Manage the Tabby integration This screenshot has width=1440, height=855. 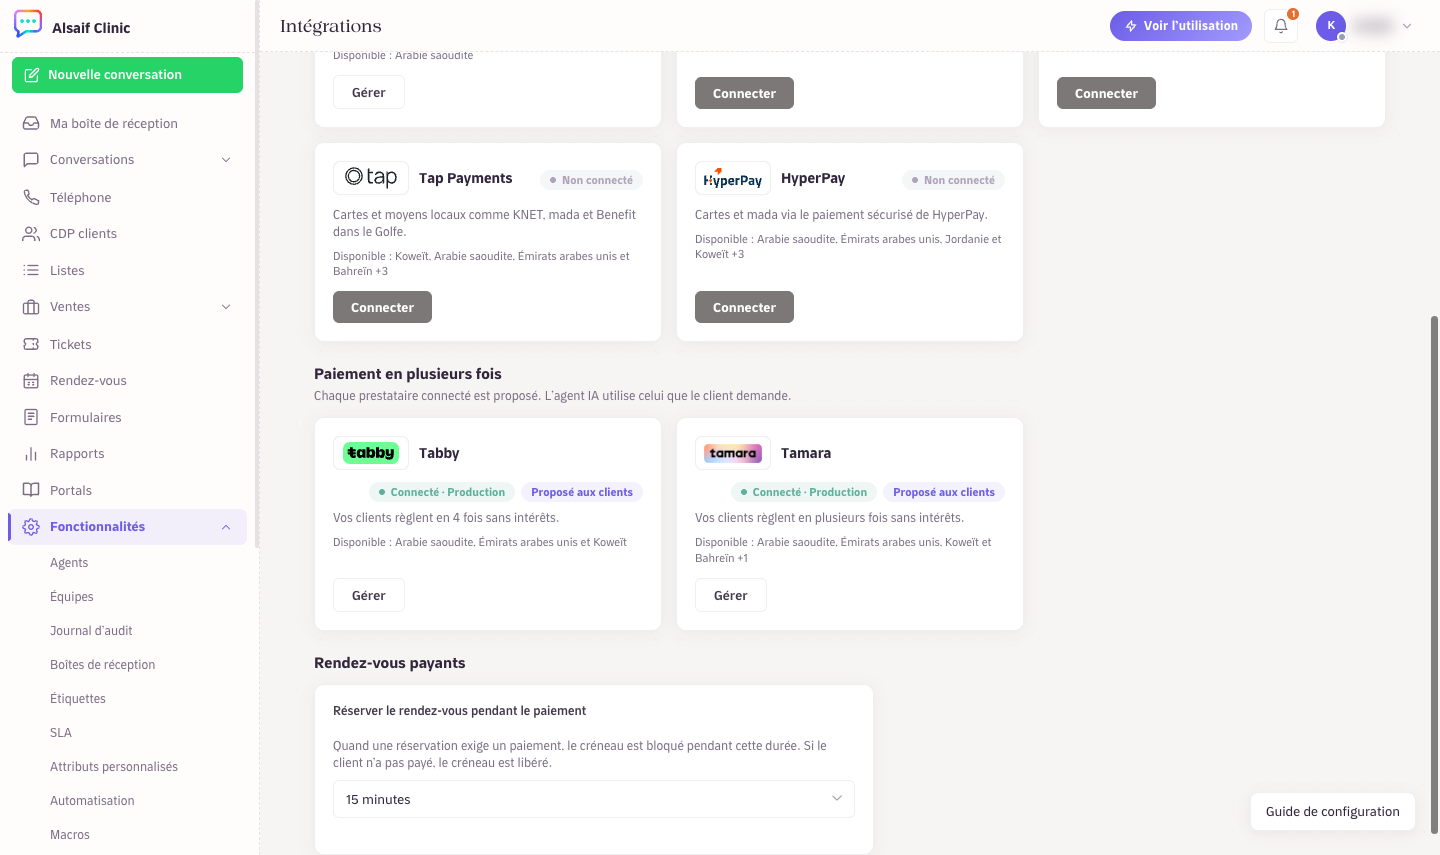tap(369, 595)
